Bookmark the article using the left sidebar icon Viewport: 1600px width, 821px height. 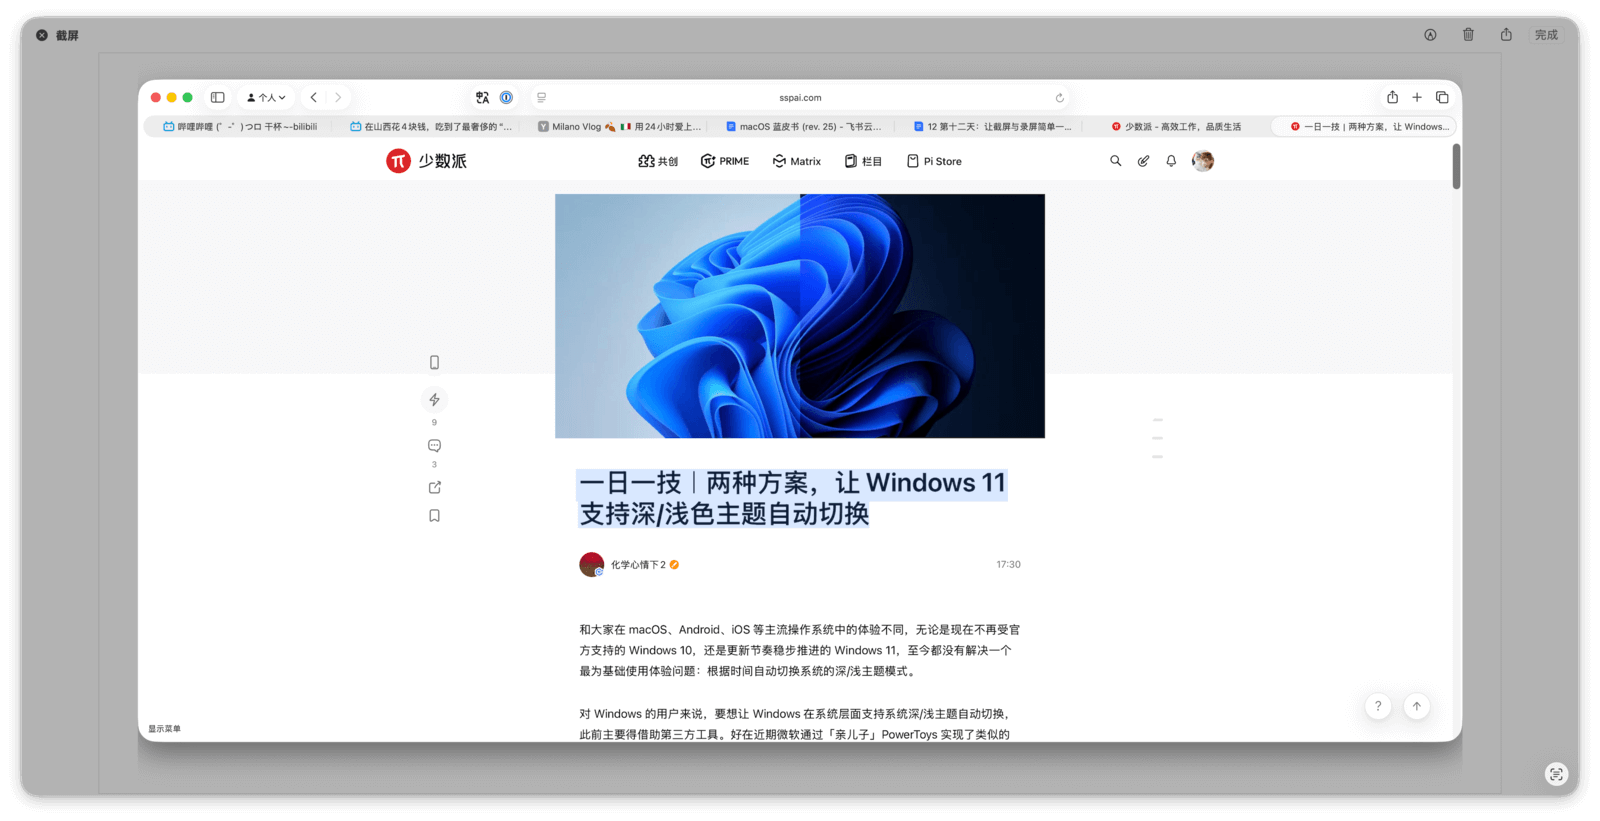[x=434, y=516]
